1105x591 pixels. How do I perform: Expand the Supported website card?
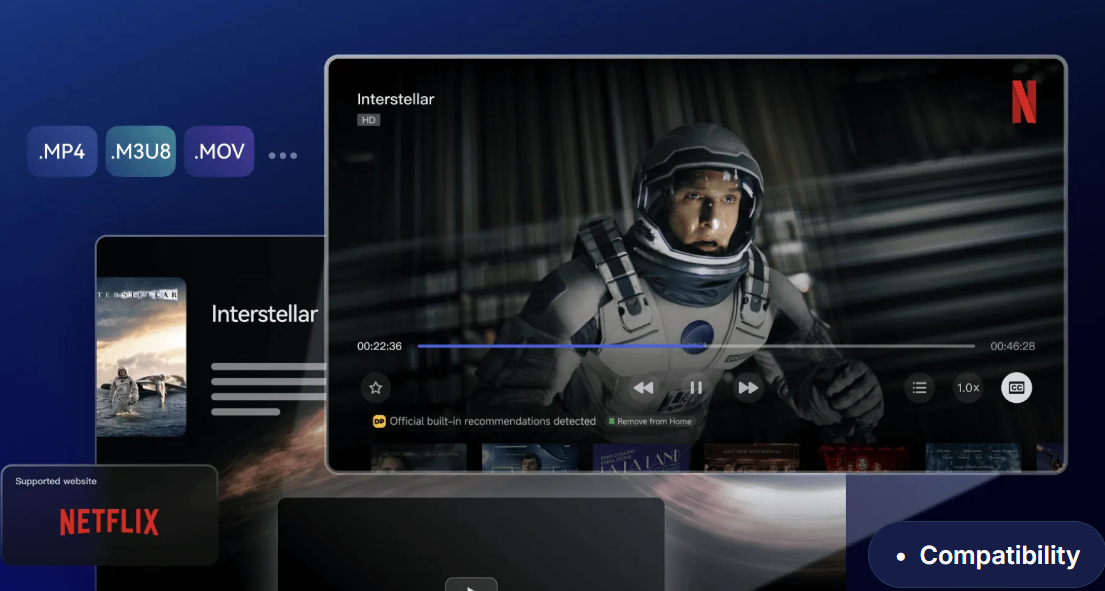[x=110, y=515]
